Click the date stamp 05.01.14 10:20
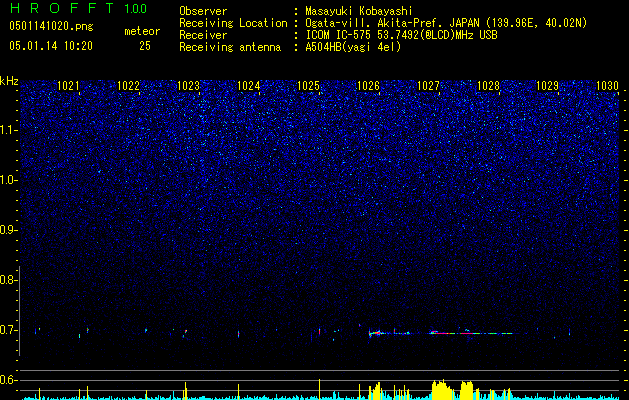 pos(51,46)
